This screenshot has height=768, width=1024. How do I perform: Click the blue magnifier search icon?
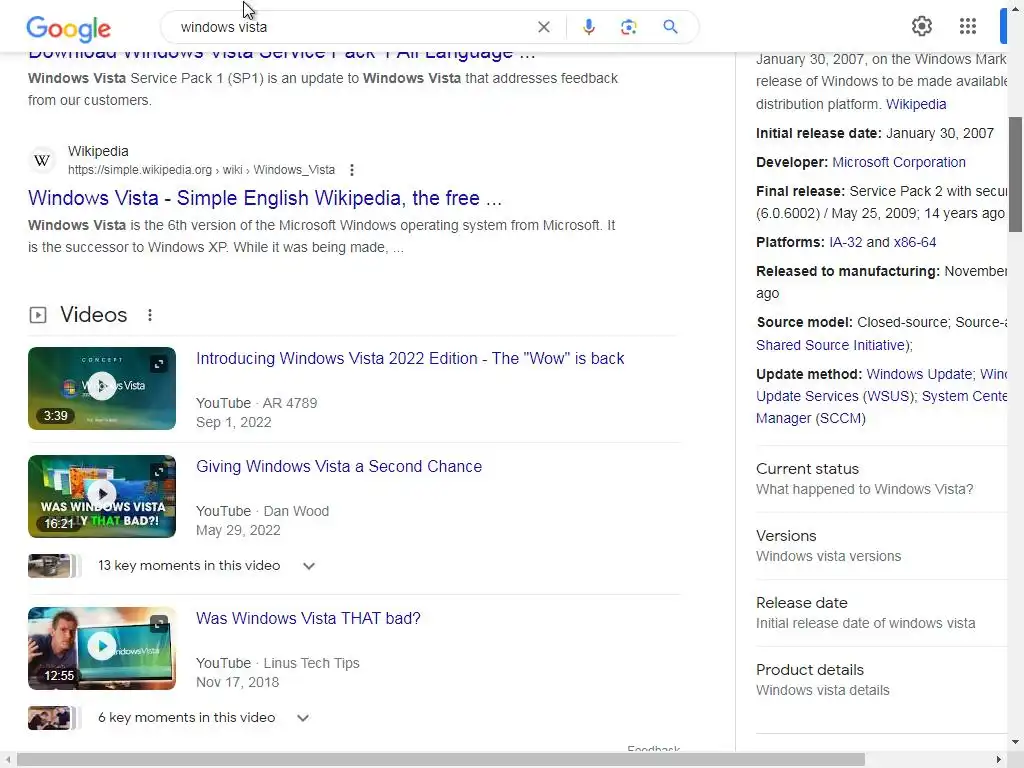670,27
